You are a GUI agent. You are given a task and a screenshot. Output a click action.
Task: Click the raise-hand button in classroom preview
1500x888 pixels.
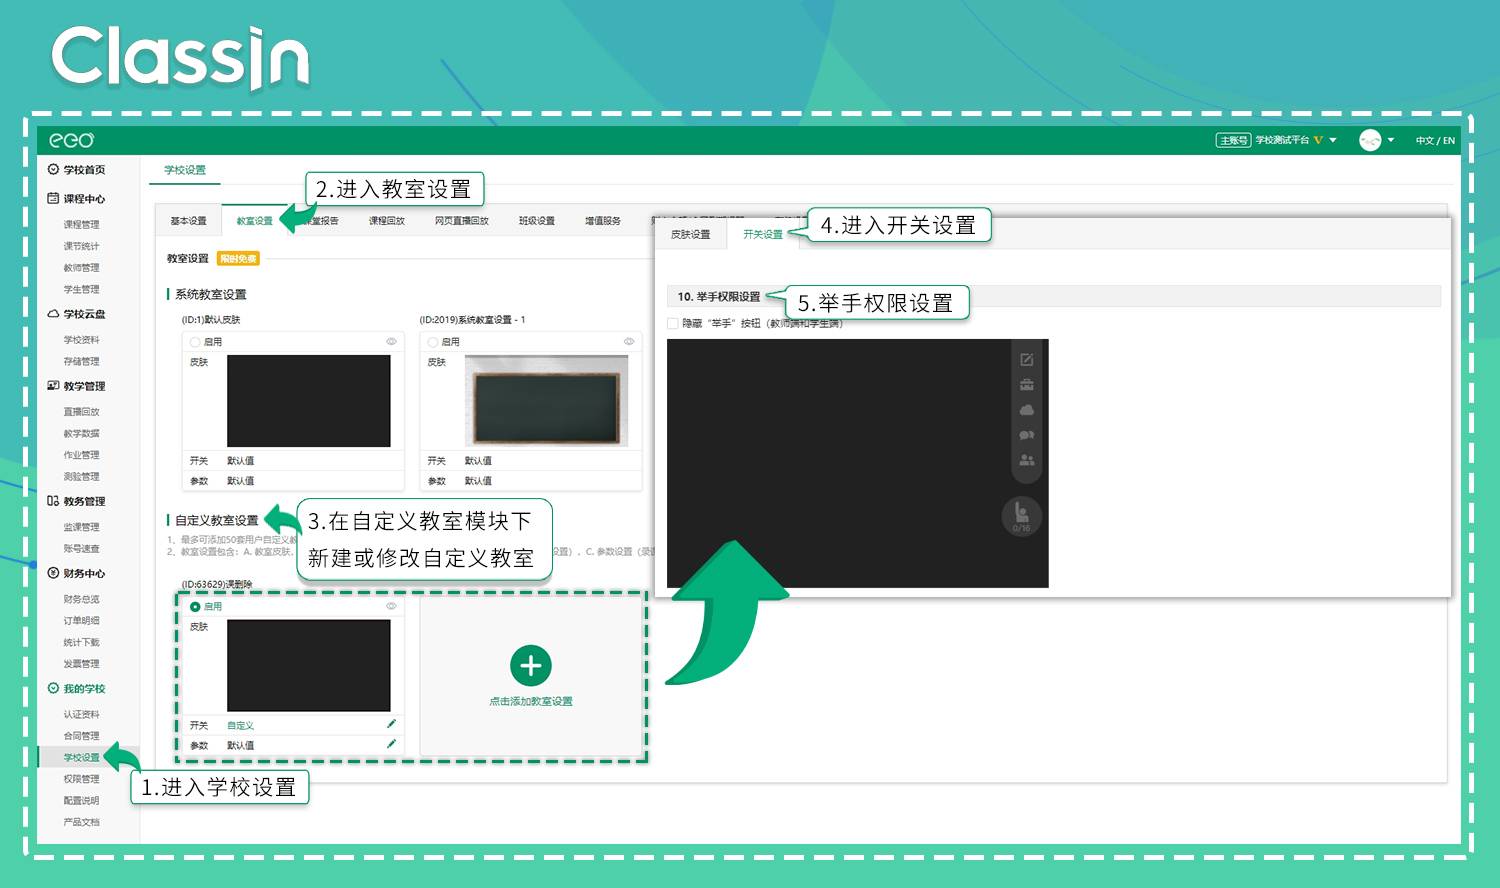click(x=1021, y=516)
